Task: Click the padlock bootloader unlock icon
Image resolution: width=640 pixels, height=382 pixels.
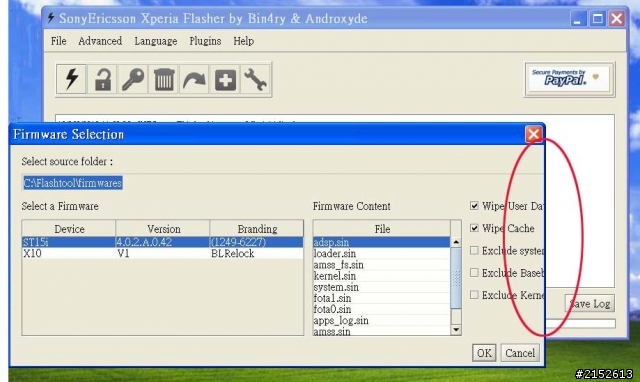Action: click(x=102, y=79)
